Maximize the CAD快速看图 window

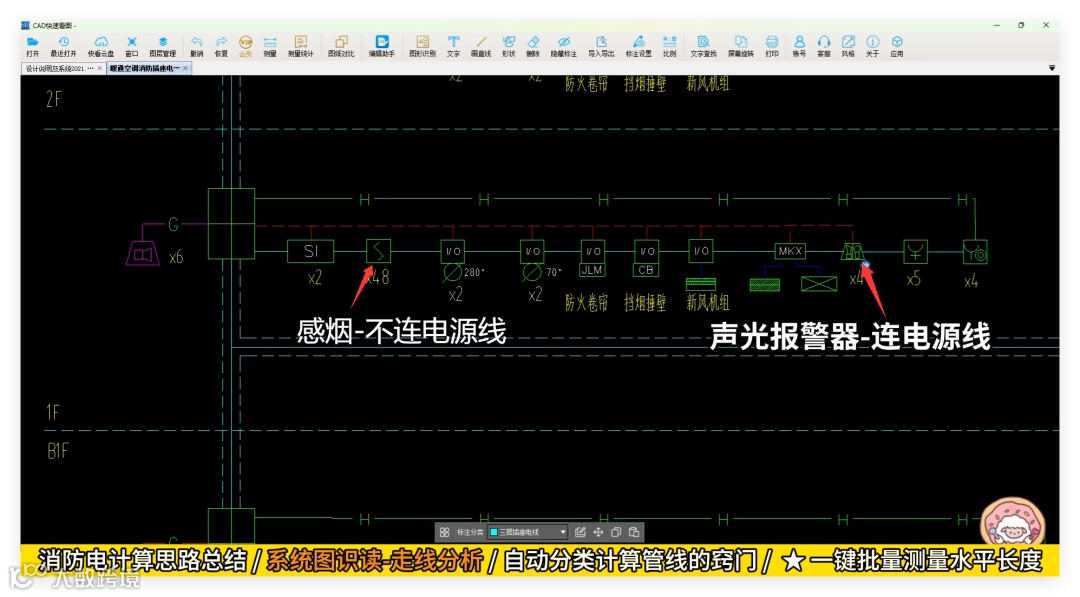(x=1021, y=25)
